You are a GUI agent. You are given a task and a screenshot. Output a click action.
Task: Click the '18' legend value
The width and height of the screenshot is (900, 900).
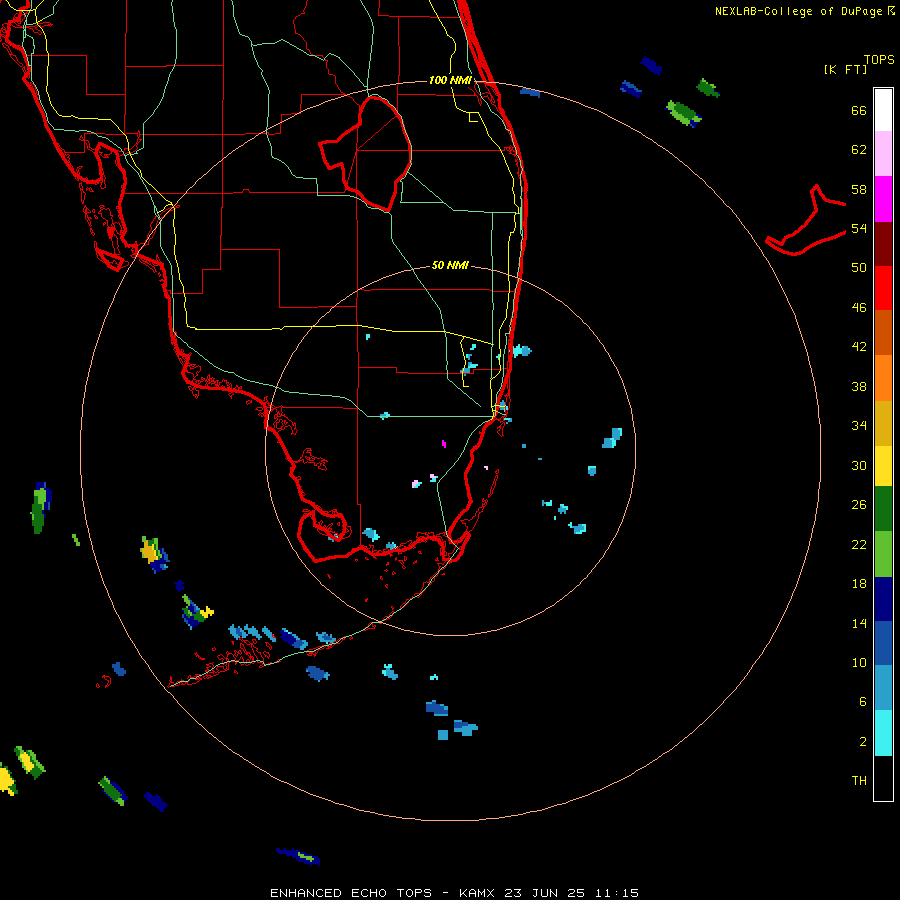[859, 584]
